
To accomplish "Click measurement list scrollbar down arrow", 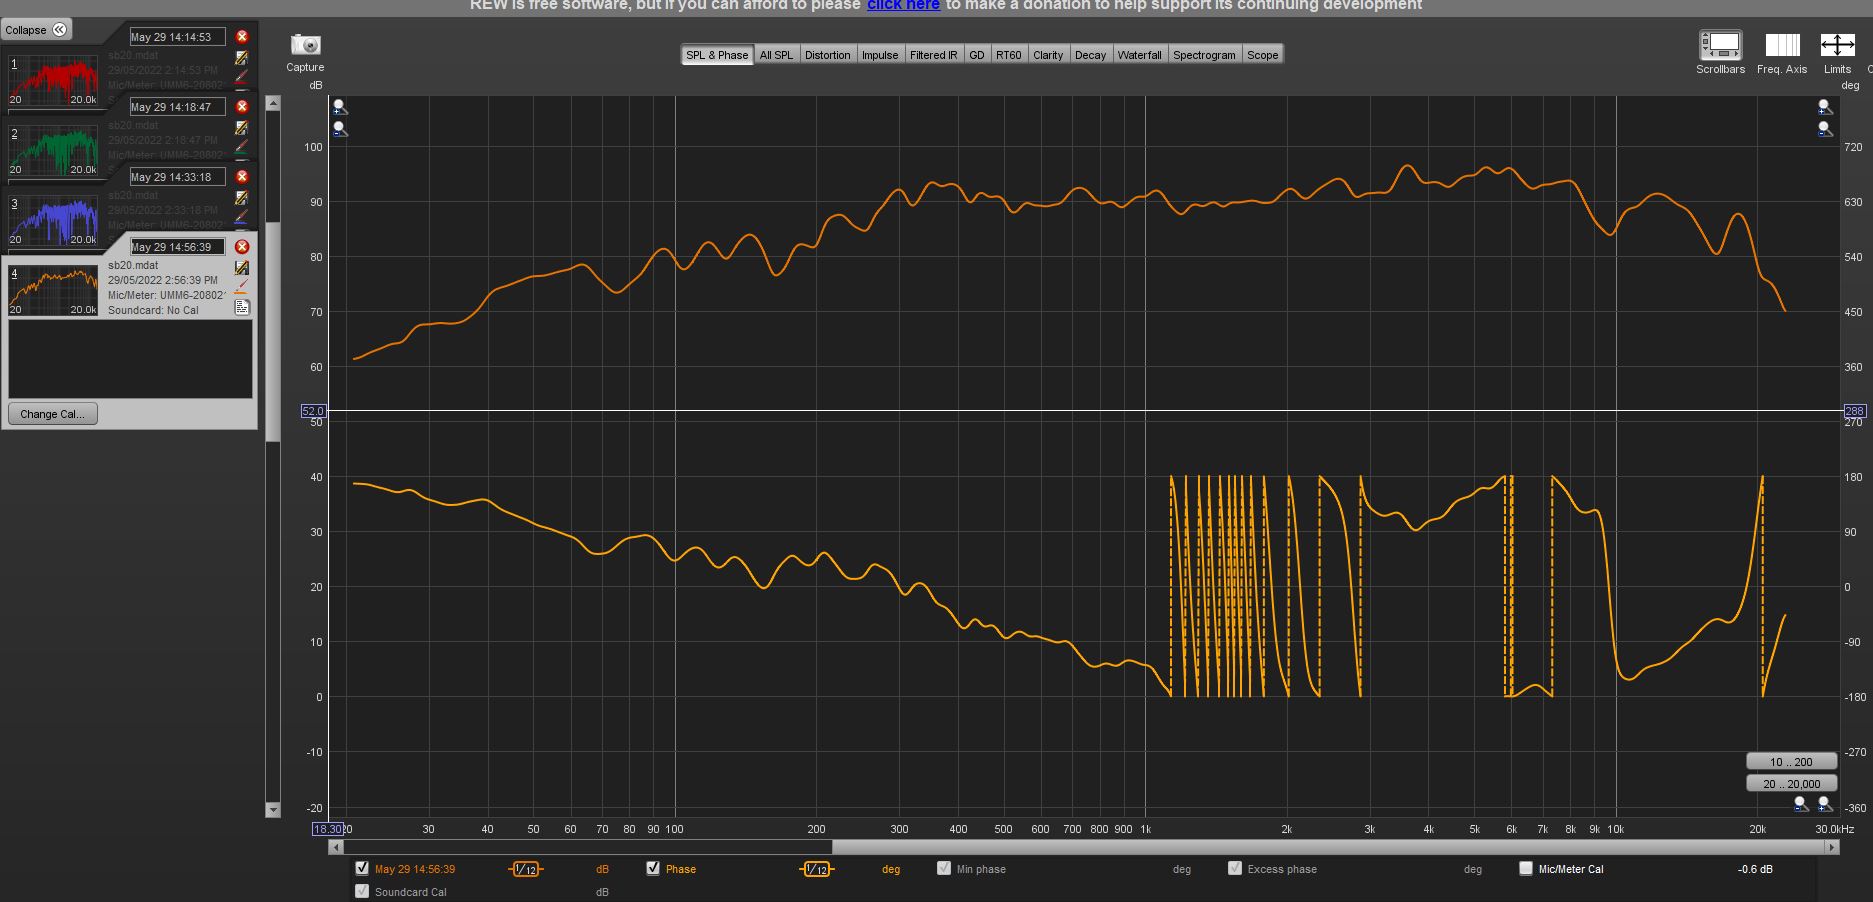I will pyautogui.click(x=272, y=809).
